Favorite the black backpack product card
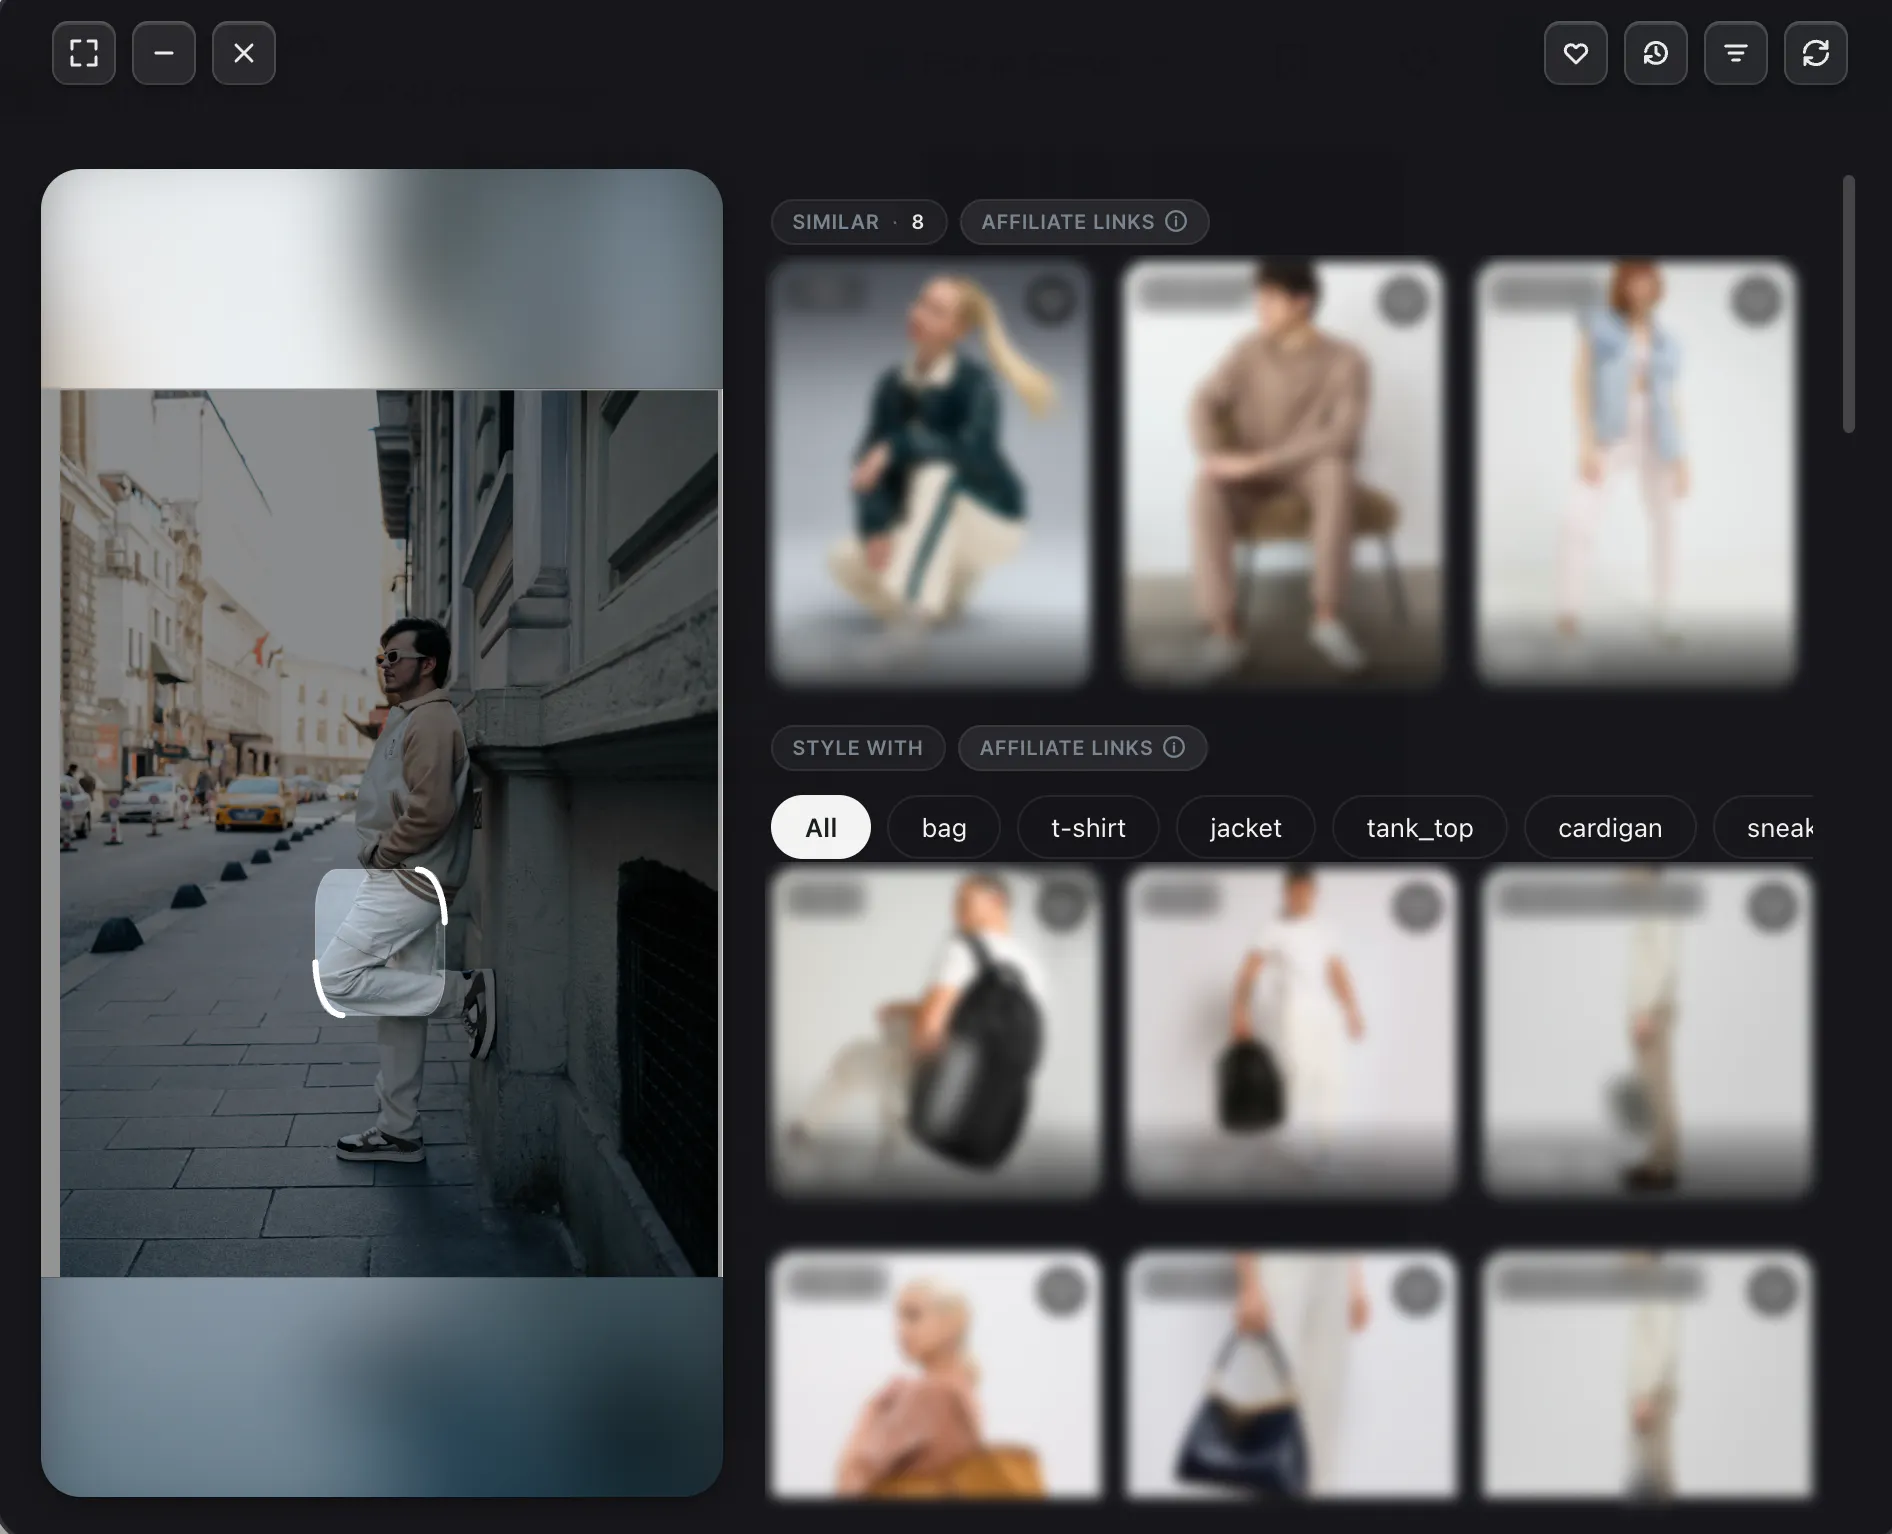This screenshot has width=1892, height=1534. tap(1062, 906)
